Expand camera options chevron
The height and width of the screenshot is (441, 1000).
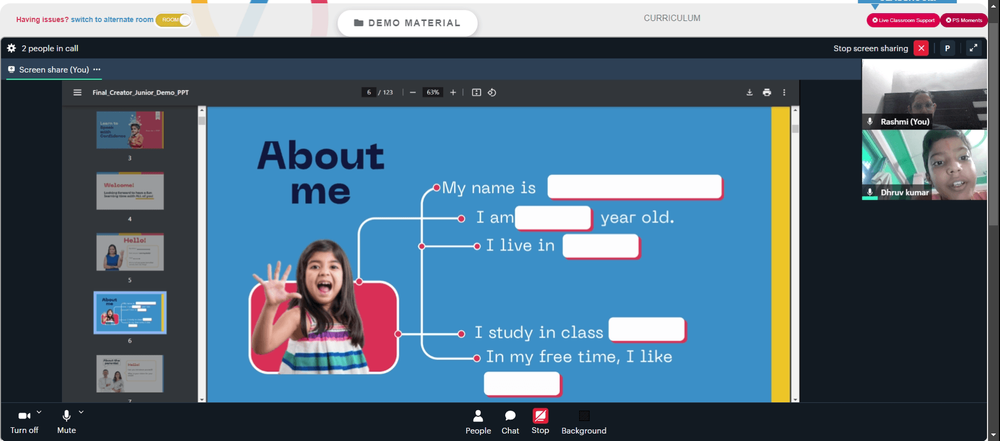pyautogui.click(x=39, y=412)
